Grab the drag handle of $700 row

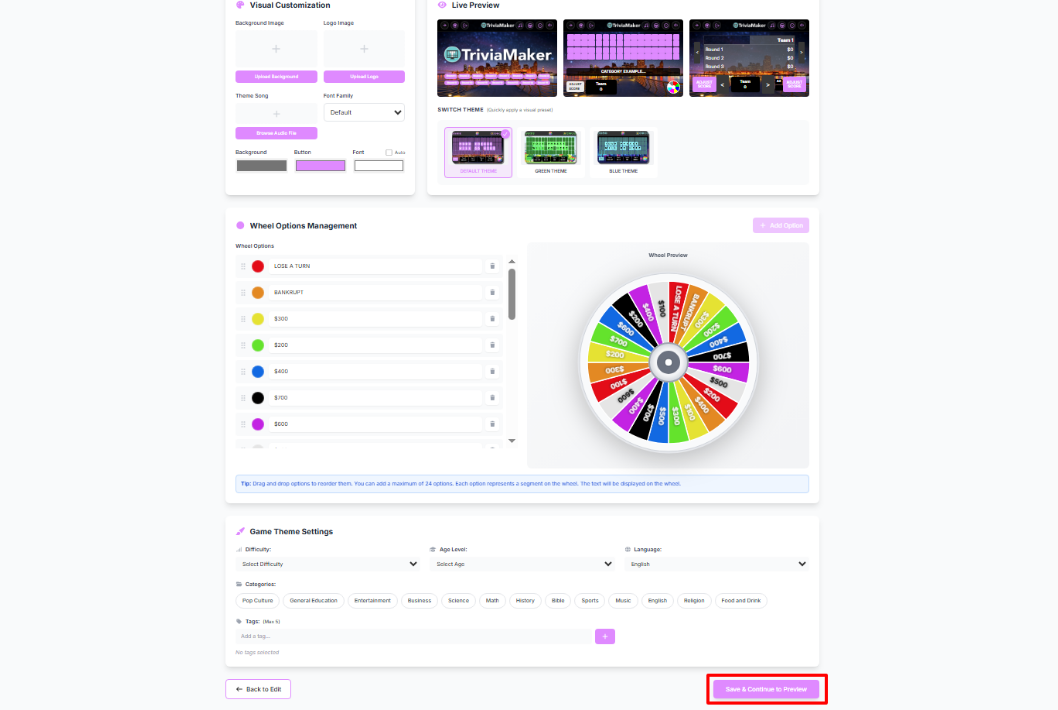click(243, 398)
